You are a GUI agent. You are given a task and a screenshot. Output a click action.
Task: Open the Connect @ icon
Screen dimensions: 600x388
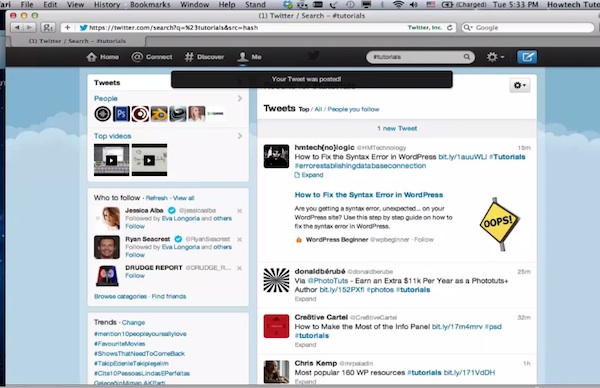point(137,57)
